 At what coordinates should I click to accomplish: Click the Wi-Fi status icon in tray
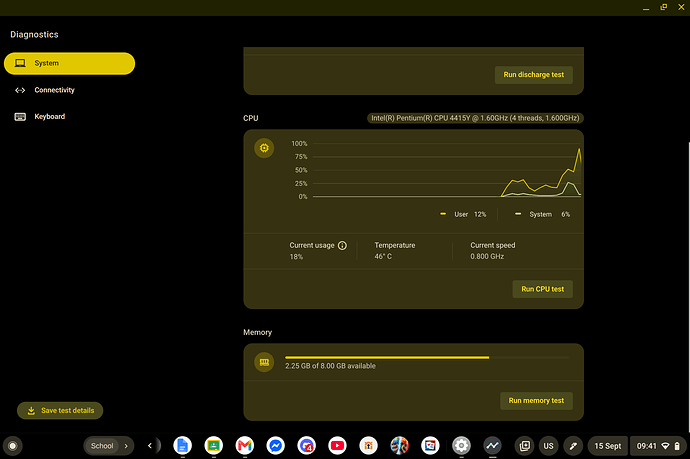click(666, 446)
